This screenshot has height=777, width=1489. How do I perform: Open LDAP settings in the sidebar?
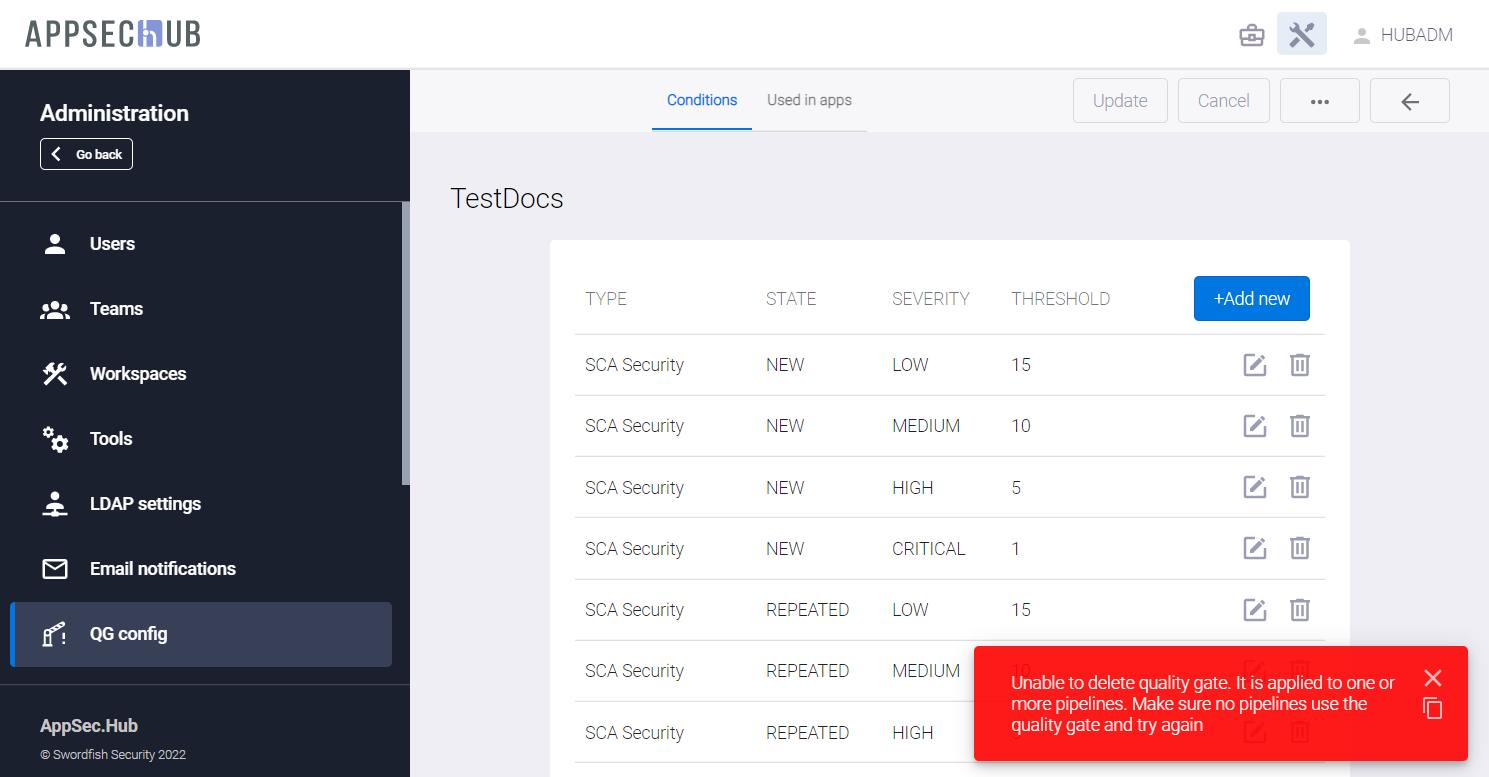coord(145,504)
